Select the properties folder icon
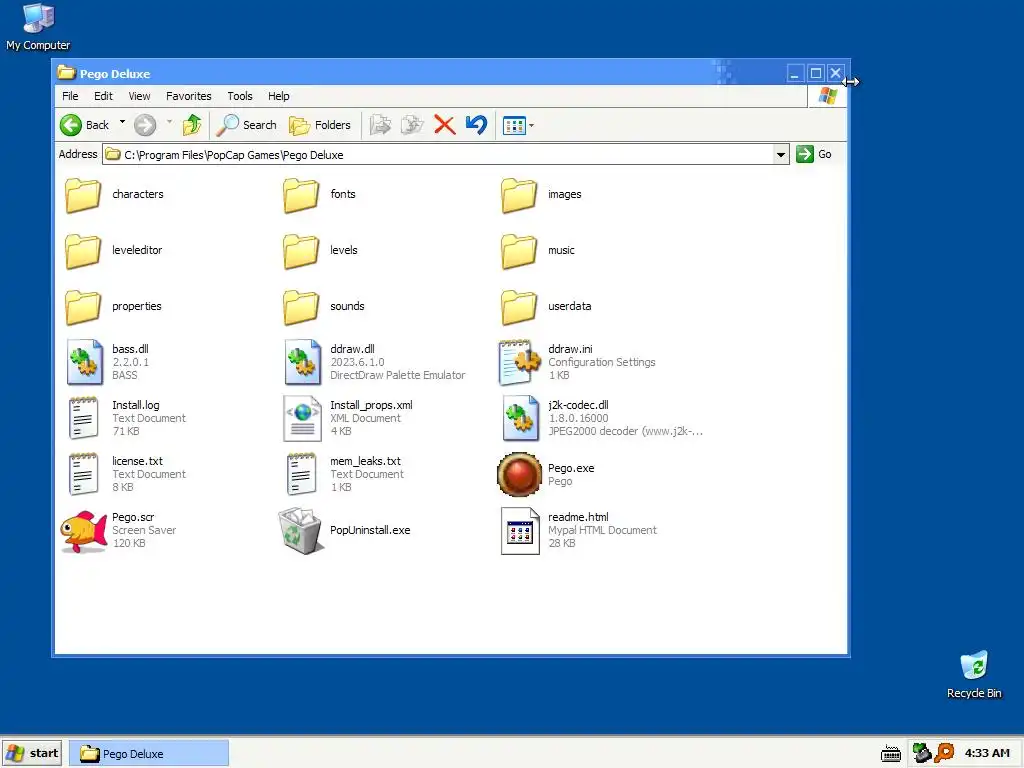The height and width of the screenshot is (768, 1024). [x=83, y=308]
